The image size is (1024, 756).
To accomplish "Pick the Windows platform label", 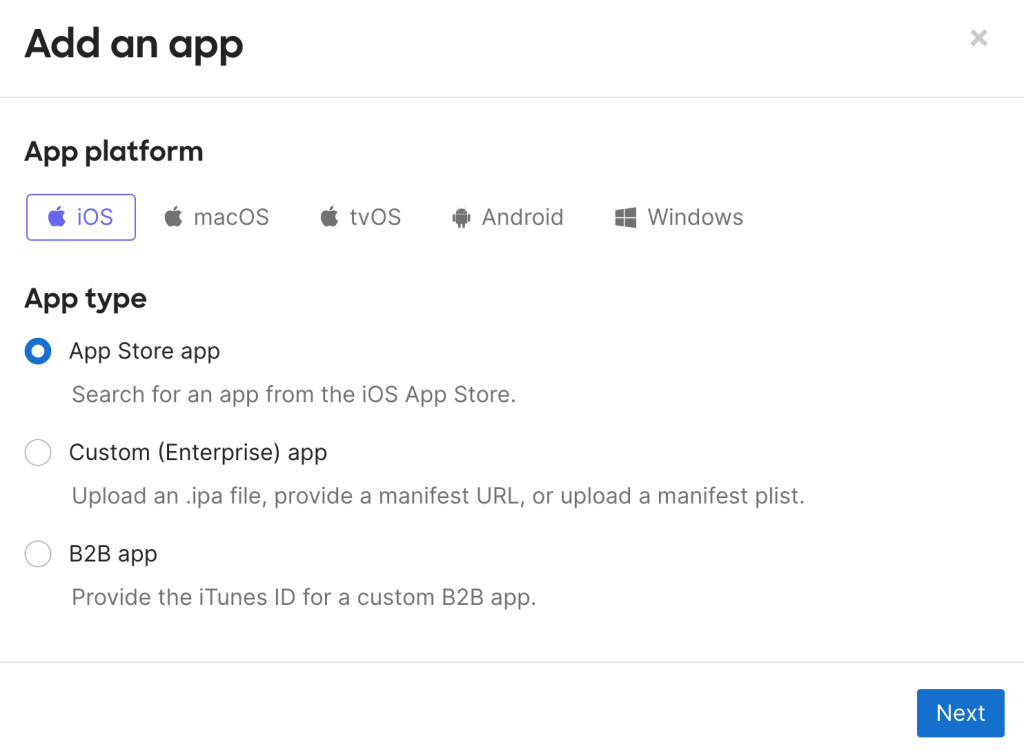I will pos(695,217).
